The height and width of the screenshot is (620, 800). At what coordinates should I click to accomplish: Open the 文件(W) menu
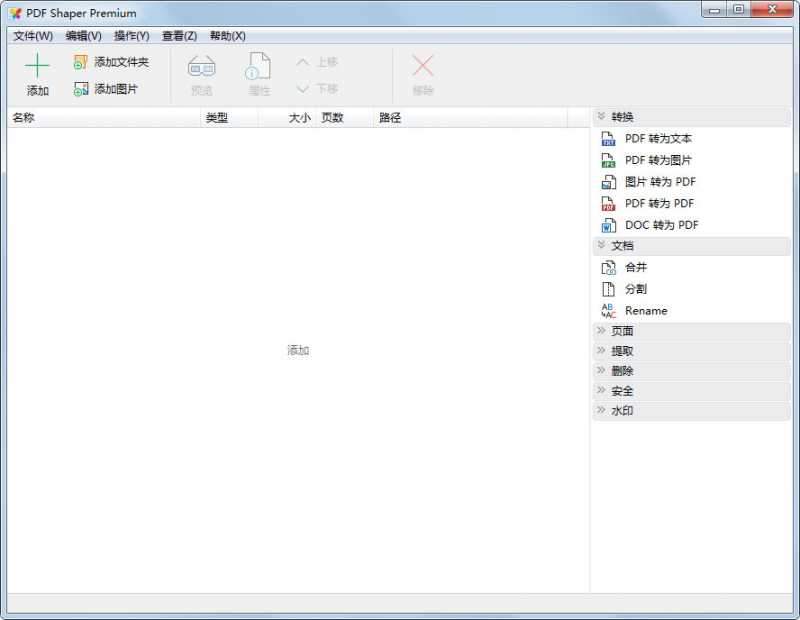point(32,35)
